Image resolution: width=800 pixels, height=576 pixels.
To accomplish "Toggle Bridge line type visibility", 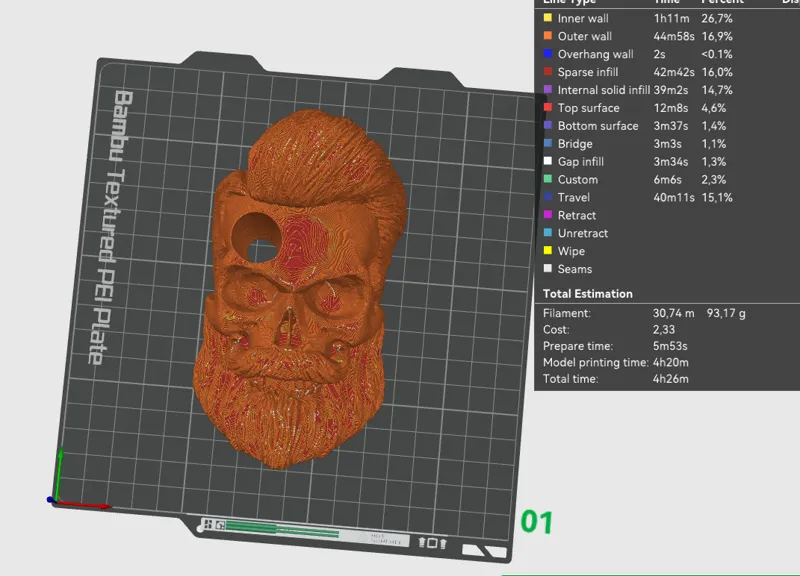I will [547, 143].
